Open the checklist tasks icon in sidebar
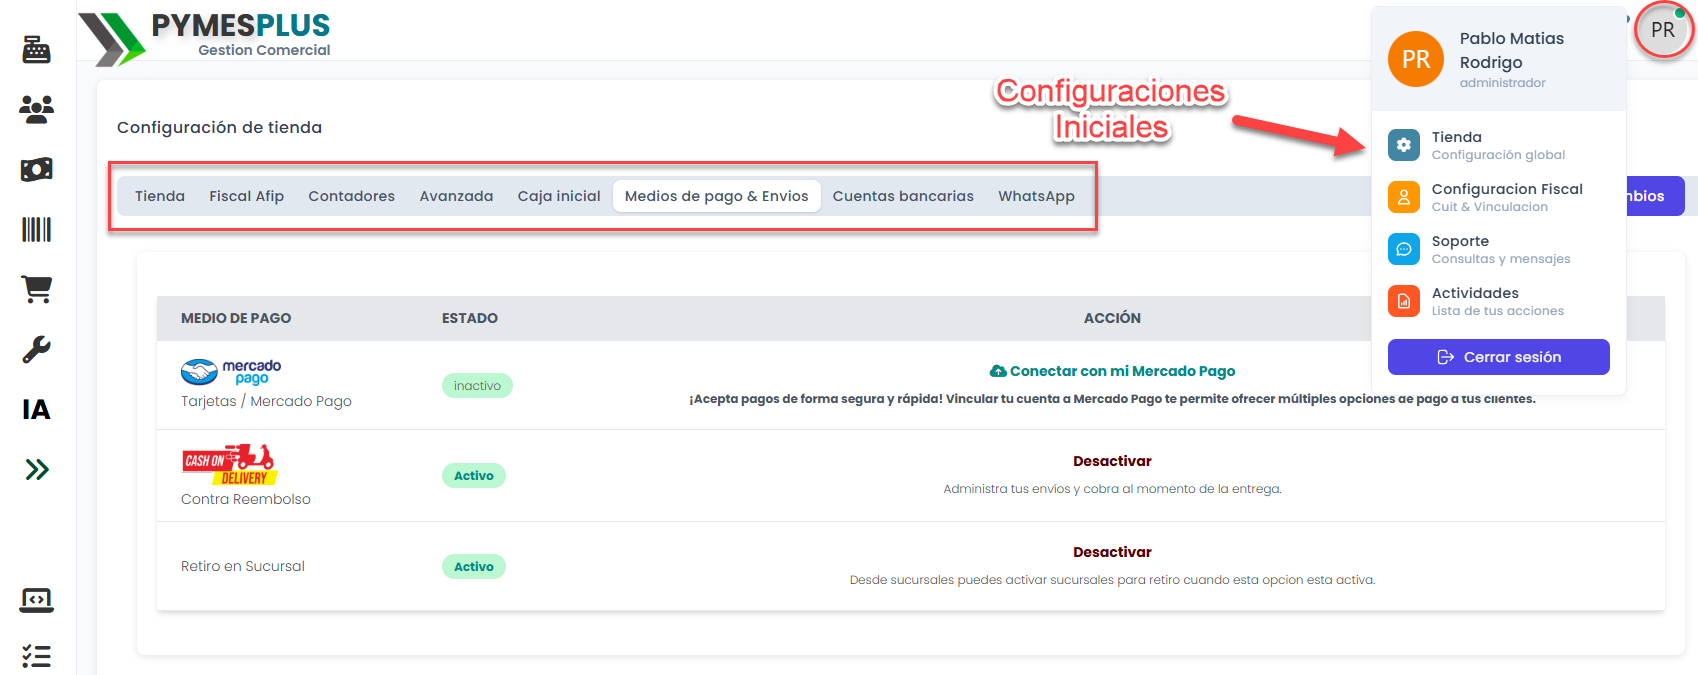 tap(36, 656)
